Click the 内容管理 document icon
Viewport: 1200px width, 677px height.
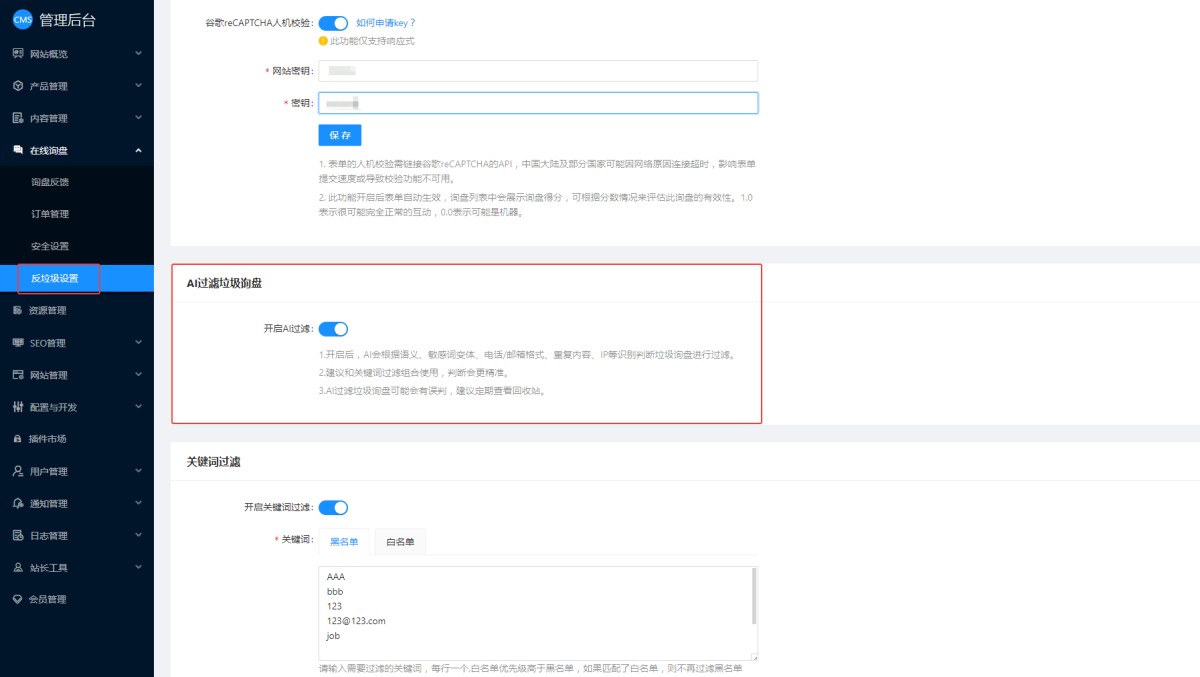pyautogui.click(x=18, y=118)
